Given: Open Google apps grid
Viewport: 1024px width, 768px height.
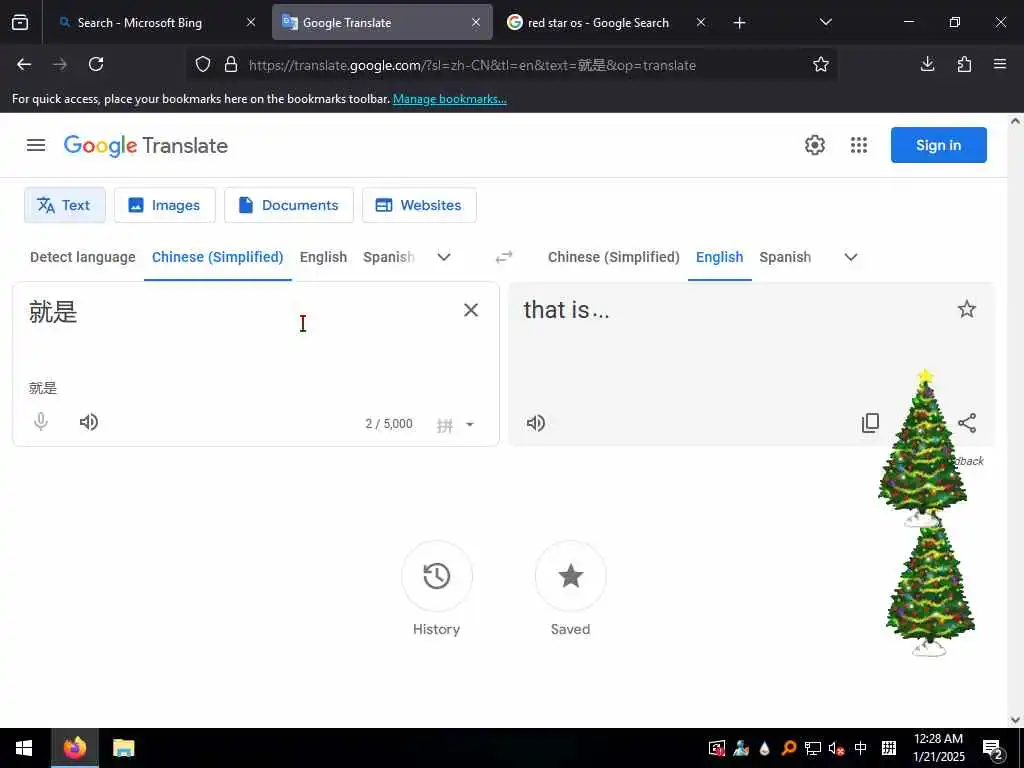Looking at the screenshot, I should click(859, 145).
